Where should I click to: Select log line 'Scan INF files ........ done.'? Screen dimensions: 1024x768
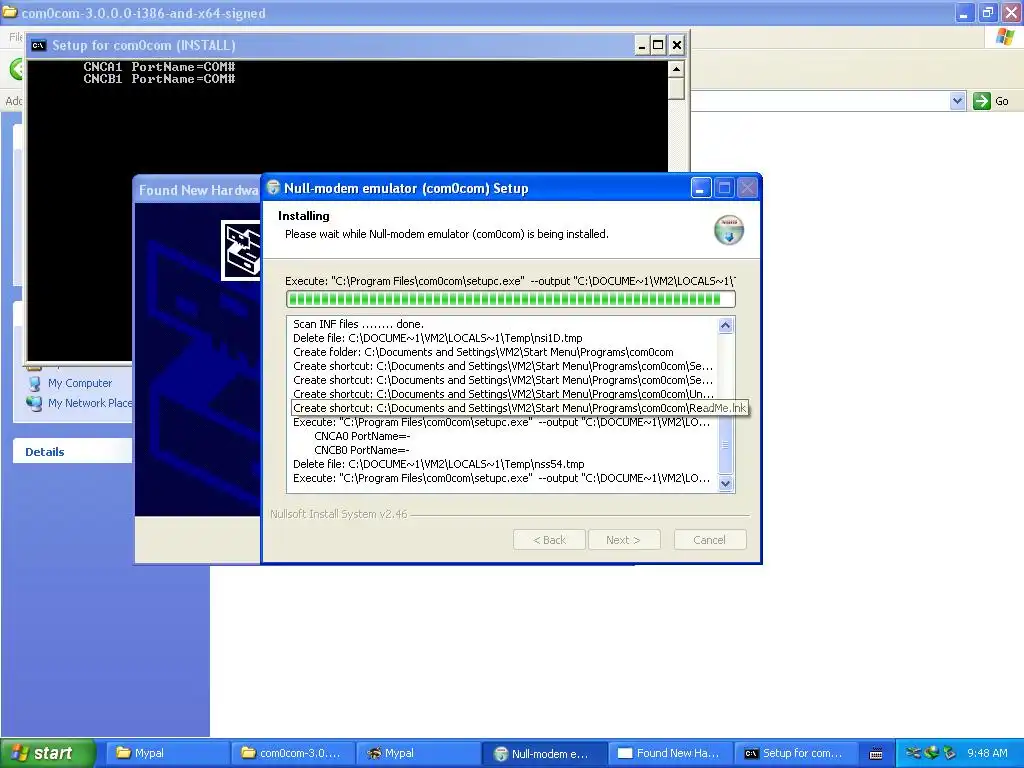tap(359, 324)
